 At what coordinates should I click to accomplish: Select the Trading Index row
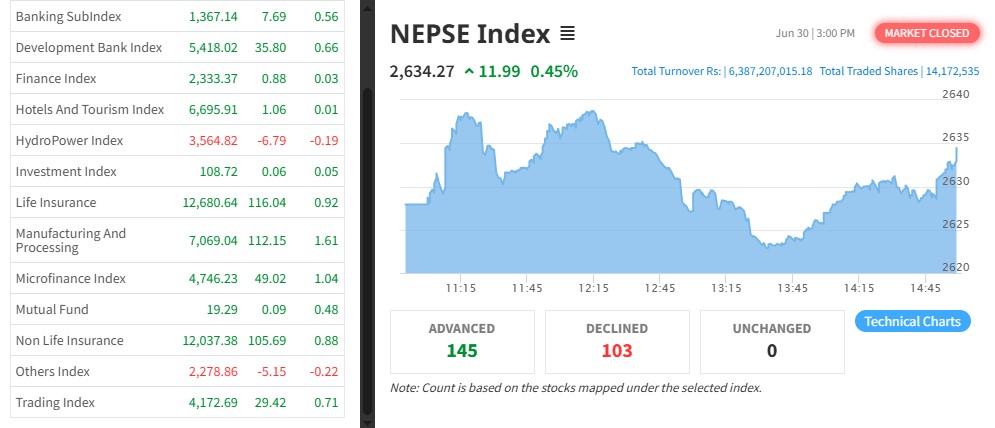[x=55, y=402]
